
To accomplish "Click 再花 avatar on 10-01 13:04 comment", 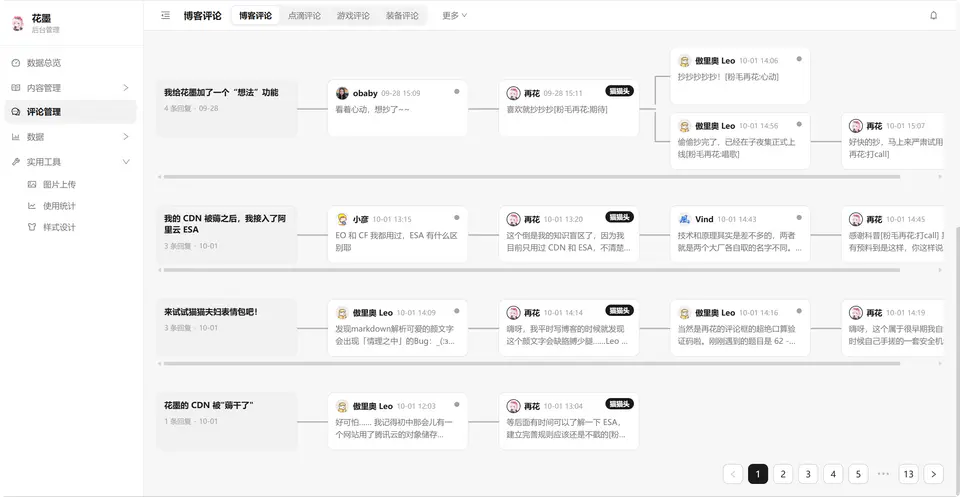I will (x=513, y=406).
